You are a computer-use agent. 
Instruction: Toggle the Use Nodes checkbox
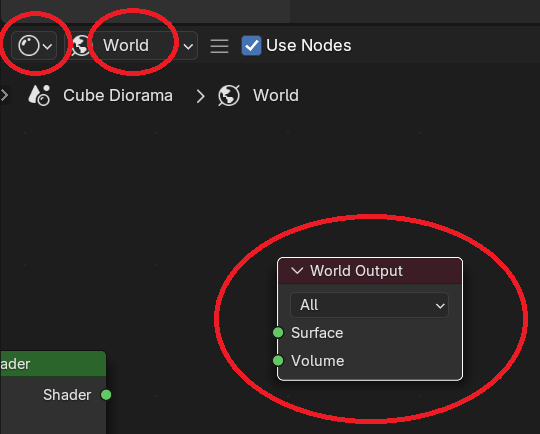tap(251, 45)
